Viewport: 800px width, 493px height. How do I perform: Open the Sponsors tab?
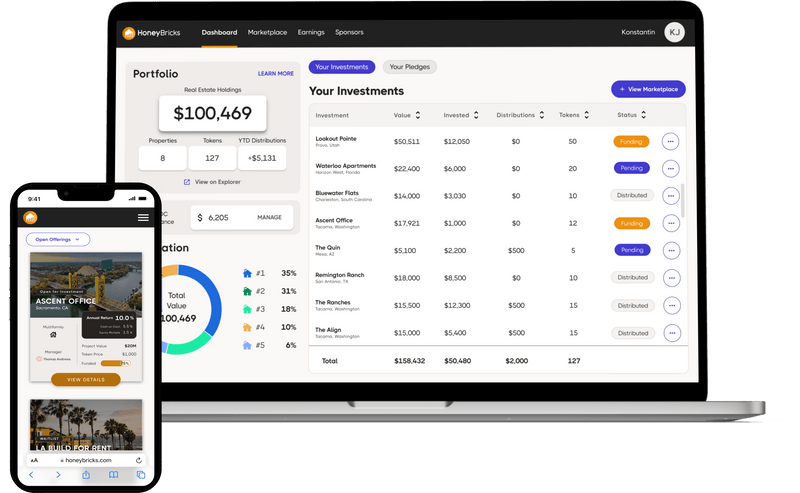point(349,32)
